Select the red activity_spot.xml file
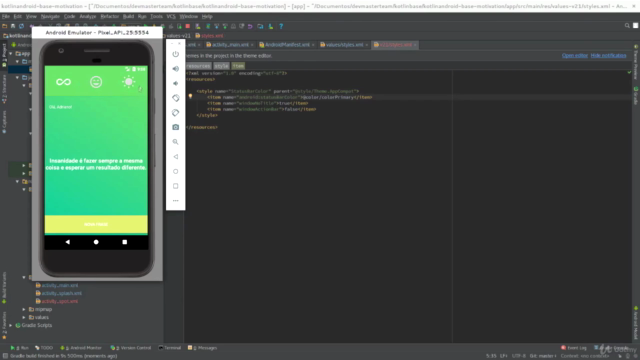The width and height of the screenshot is (640, 360). click(60, 301)
